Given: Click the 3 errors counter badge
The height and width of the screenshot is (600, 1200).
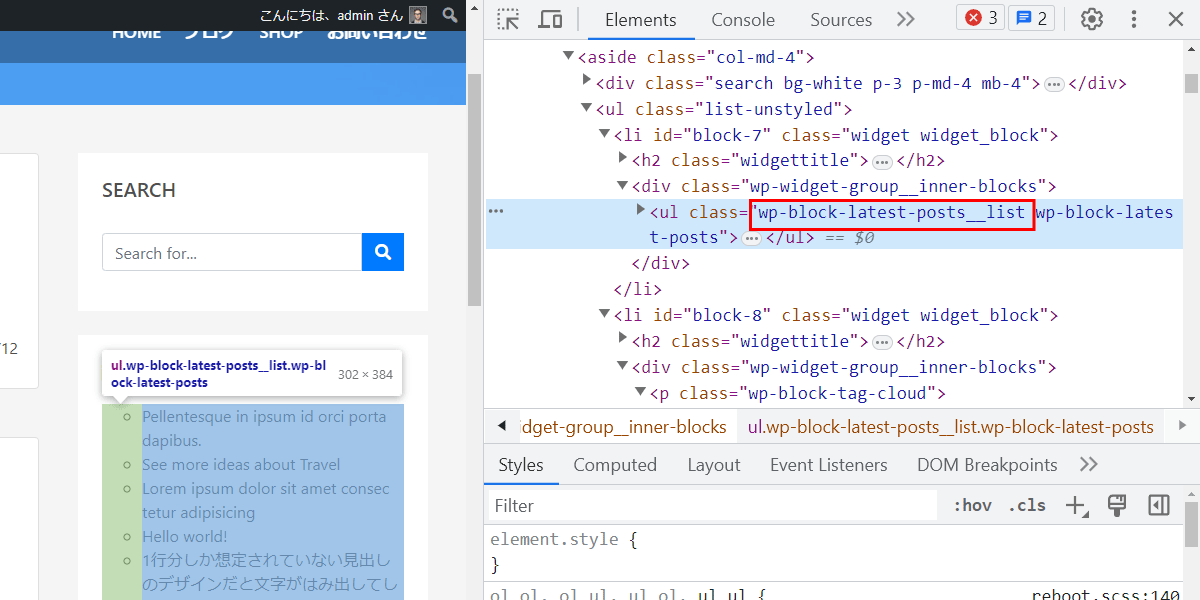Looking at the screenshot, I should pos(981,18).
